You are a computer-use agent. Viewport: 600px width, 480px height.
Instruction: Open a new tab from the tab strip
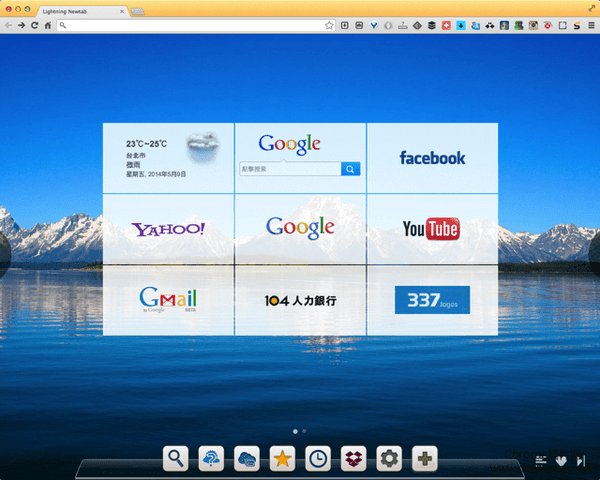click(x=137, y=10)
